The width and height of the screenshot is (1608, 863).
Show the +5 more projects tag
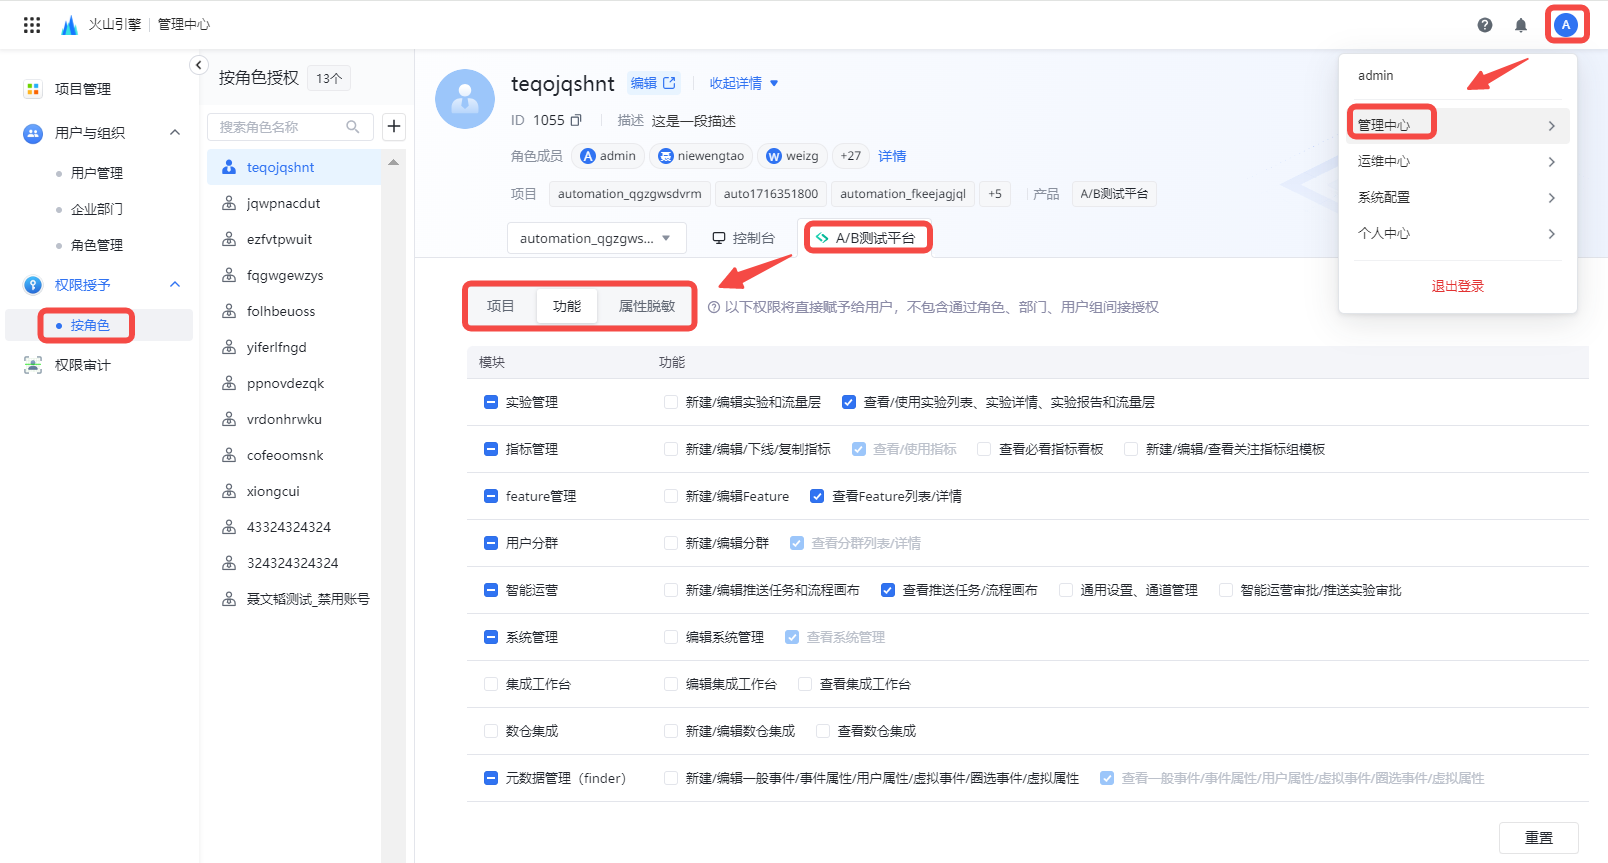point(995,194)
